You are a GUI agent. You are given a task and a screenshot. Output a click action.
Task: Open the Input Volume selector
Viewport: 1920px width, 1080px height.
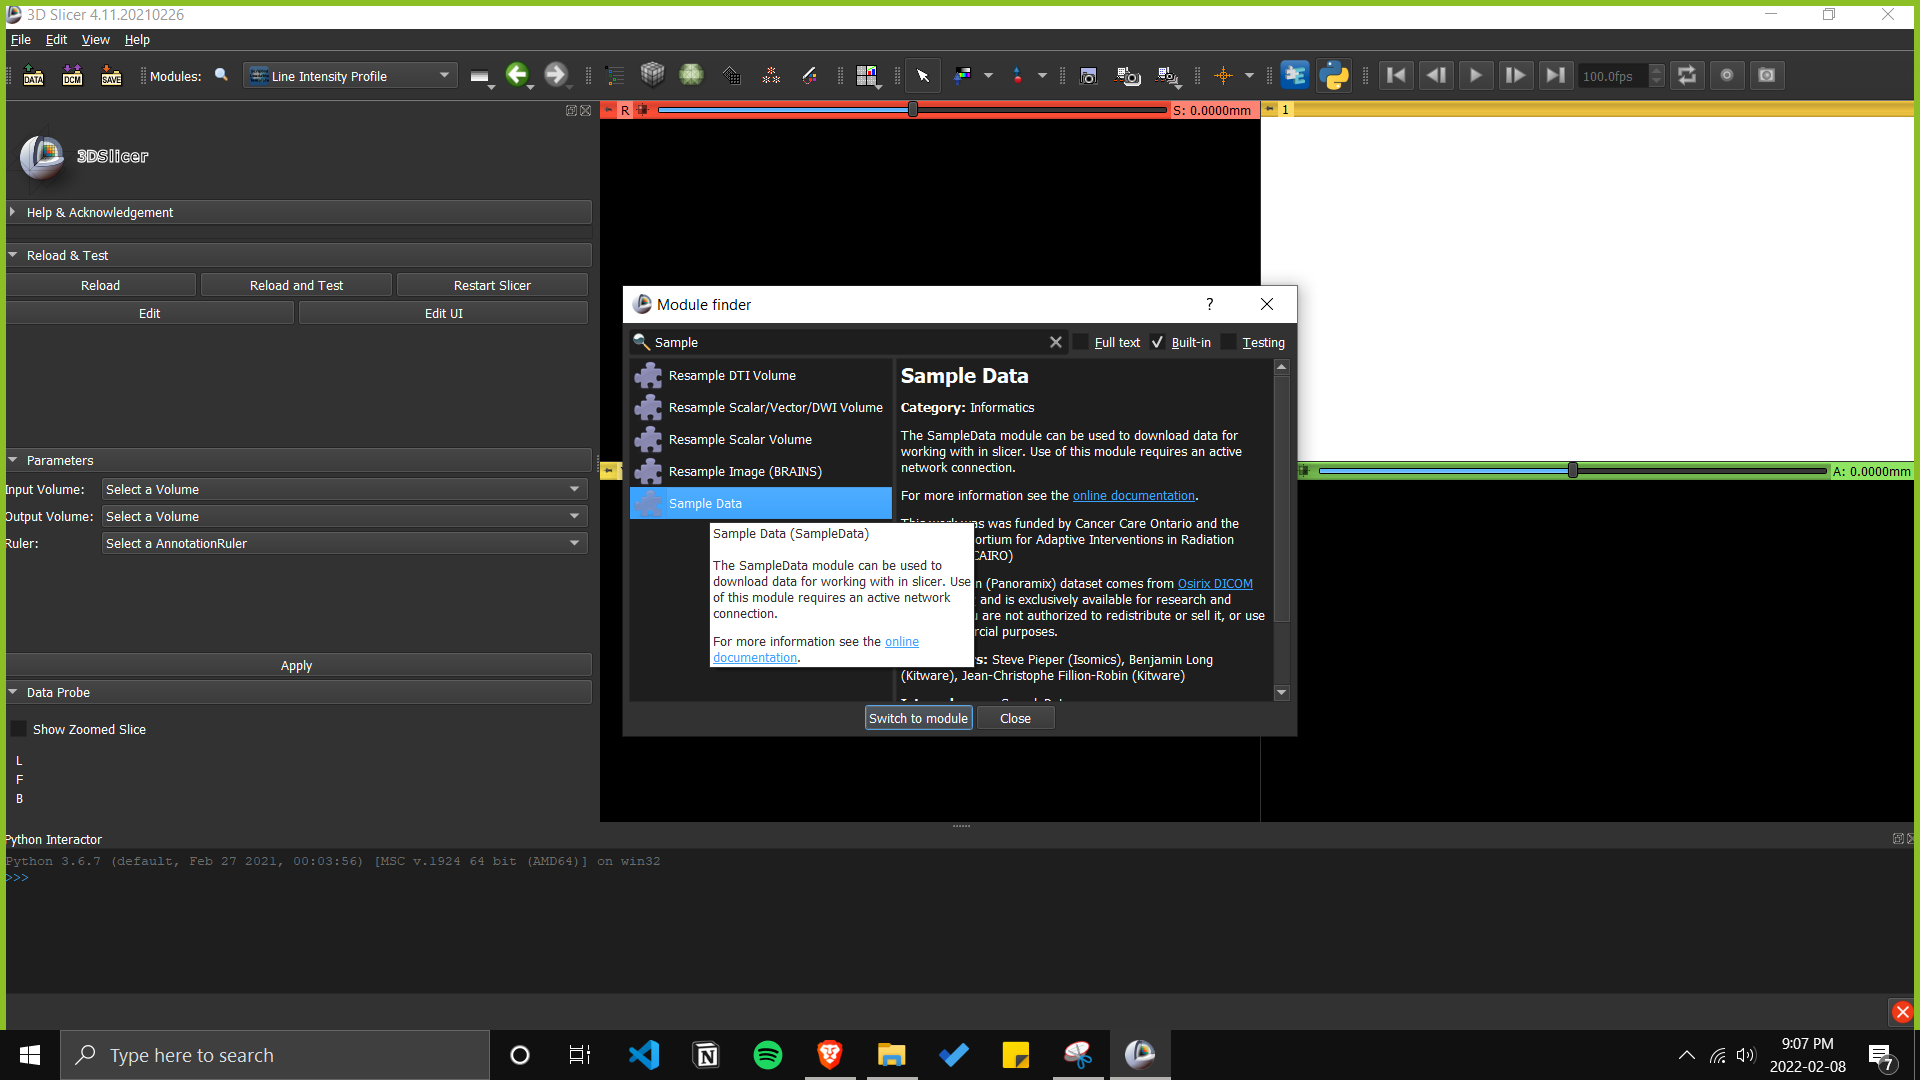click(x=344, y=489)
